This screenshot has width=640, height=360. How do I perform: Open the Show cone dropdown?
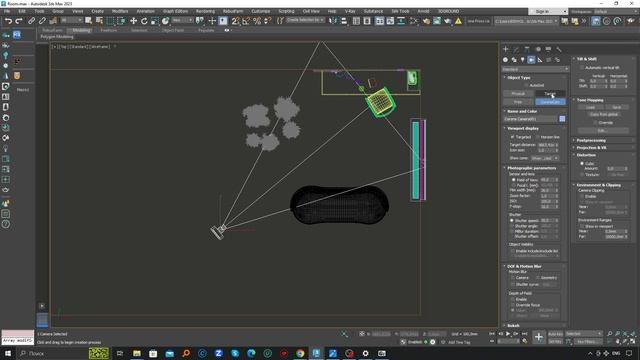pyautogui.click(x=544, y=158)
